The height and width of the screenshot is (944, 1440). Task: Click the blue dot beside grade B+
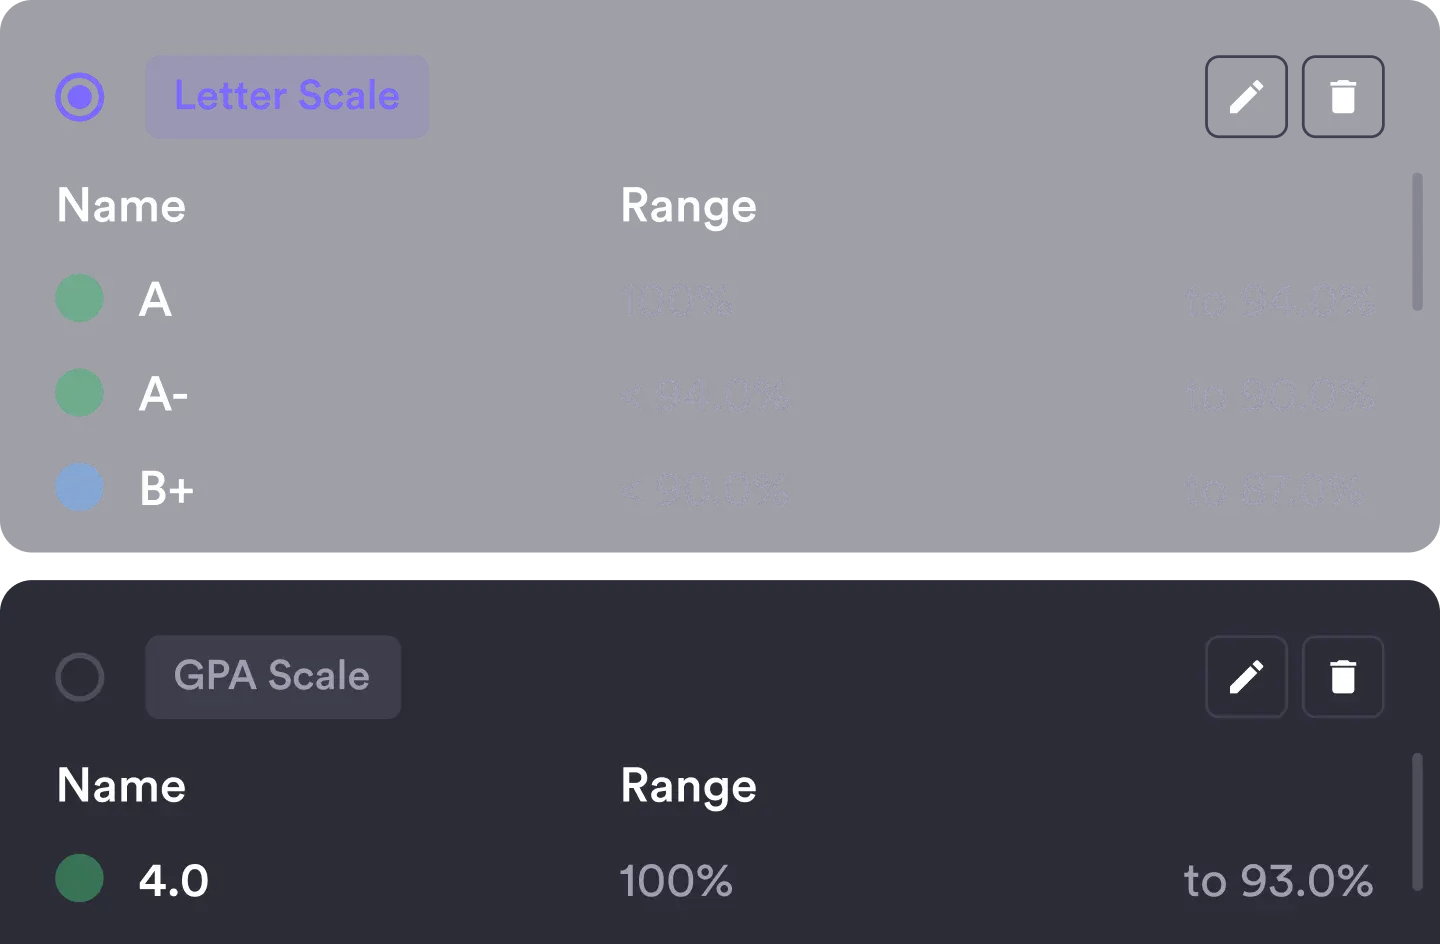point(79,489)
